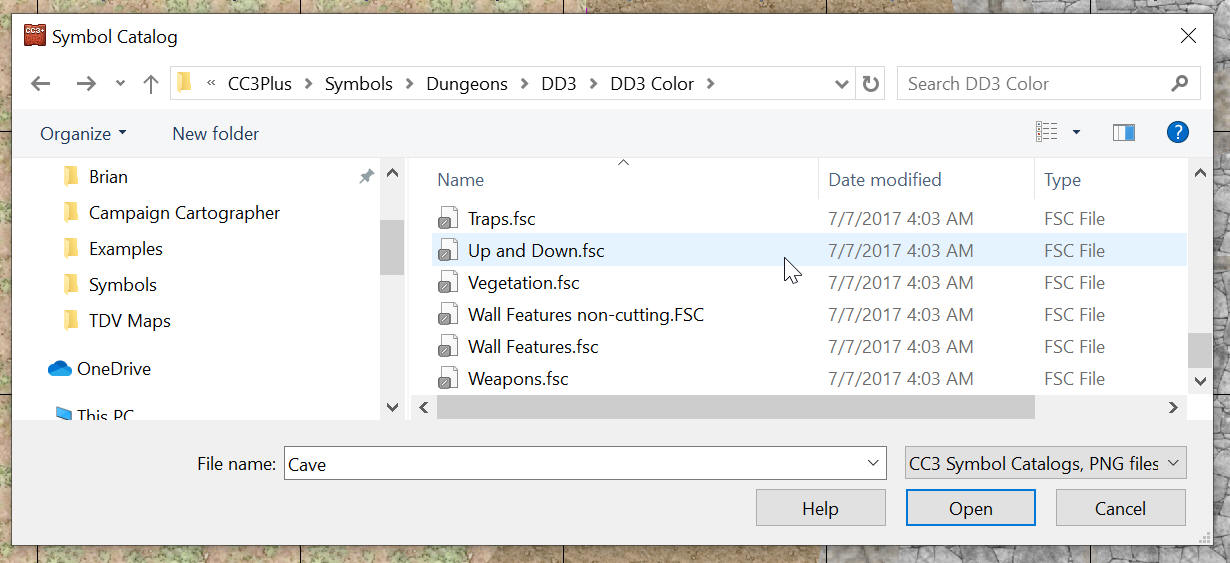Click the Help button
1230x563 pixels.
pos(820,509)
